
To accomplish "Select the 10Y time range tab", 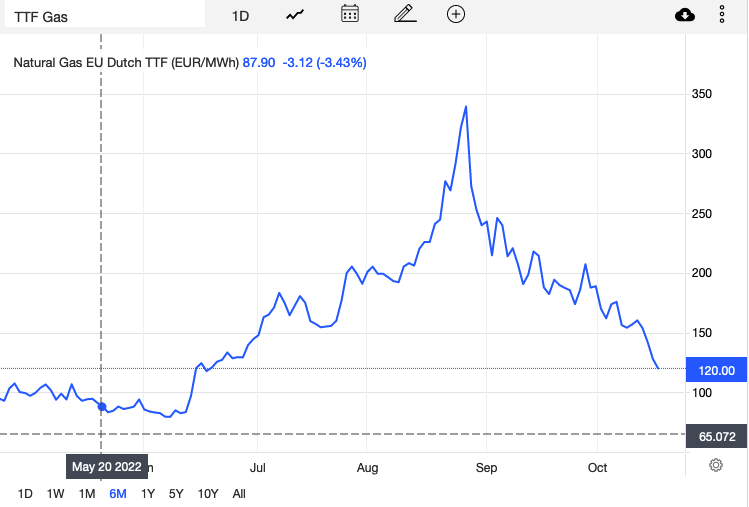I will tap(208, 494).
